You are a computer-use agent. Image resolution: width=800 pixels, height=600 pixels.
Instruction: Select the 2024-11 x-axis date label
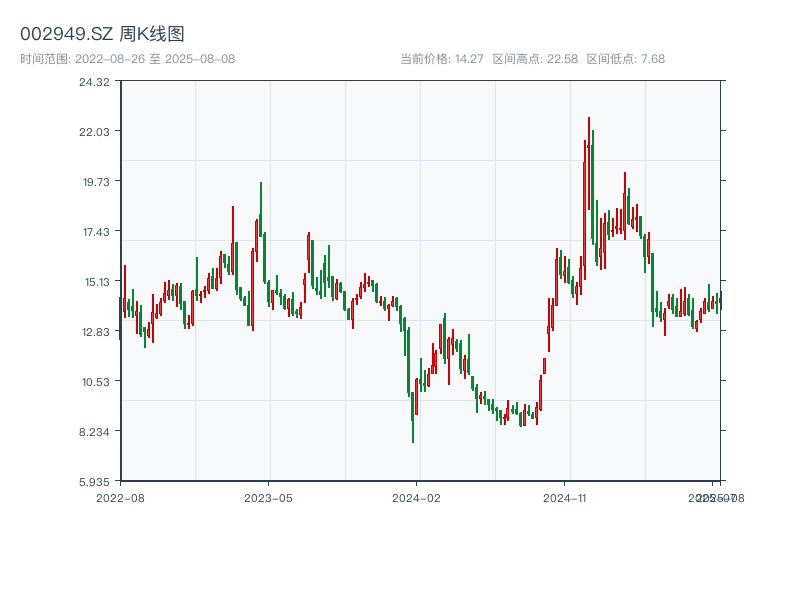pyautogui.click(x=565, y=497)
